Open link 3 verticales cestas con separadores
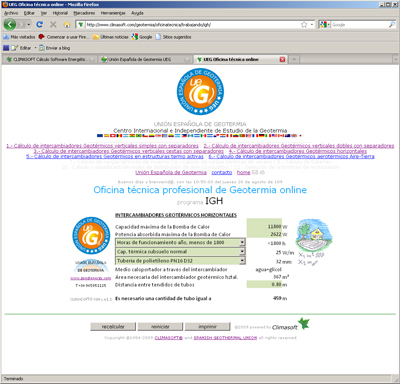Image resolution: width=400 pixels, height=384 pixels. [x=128, y=151]
